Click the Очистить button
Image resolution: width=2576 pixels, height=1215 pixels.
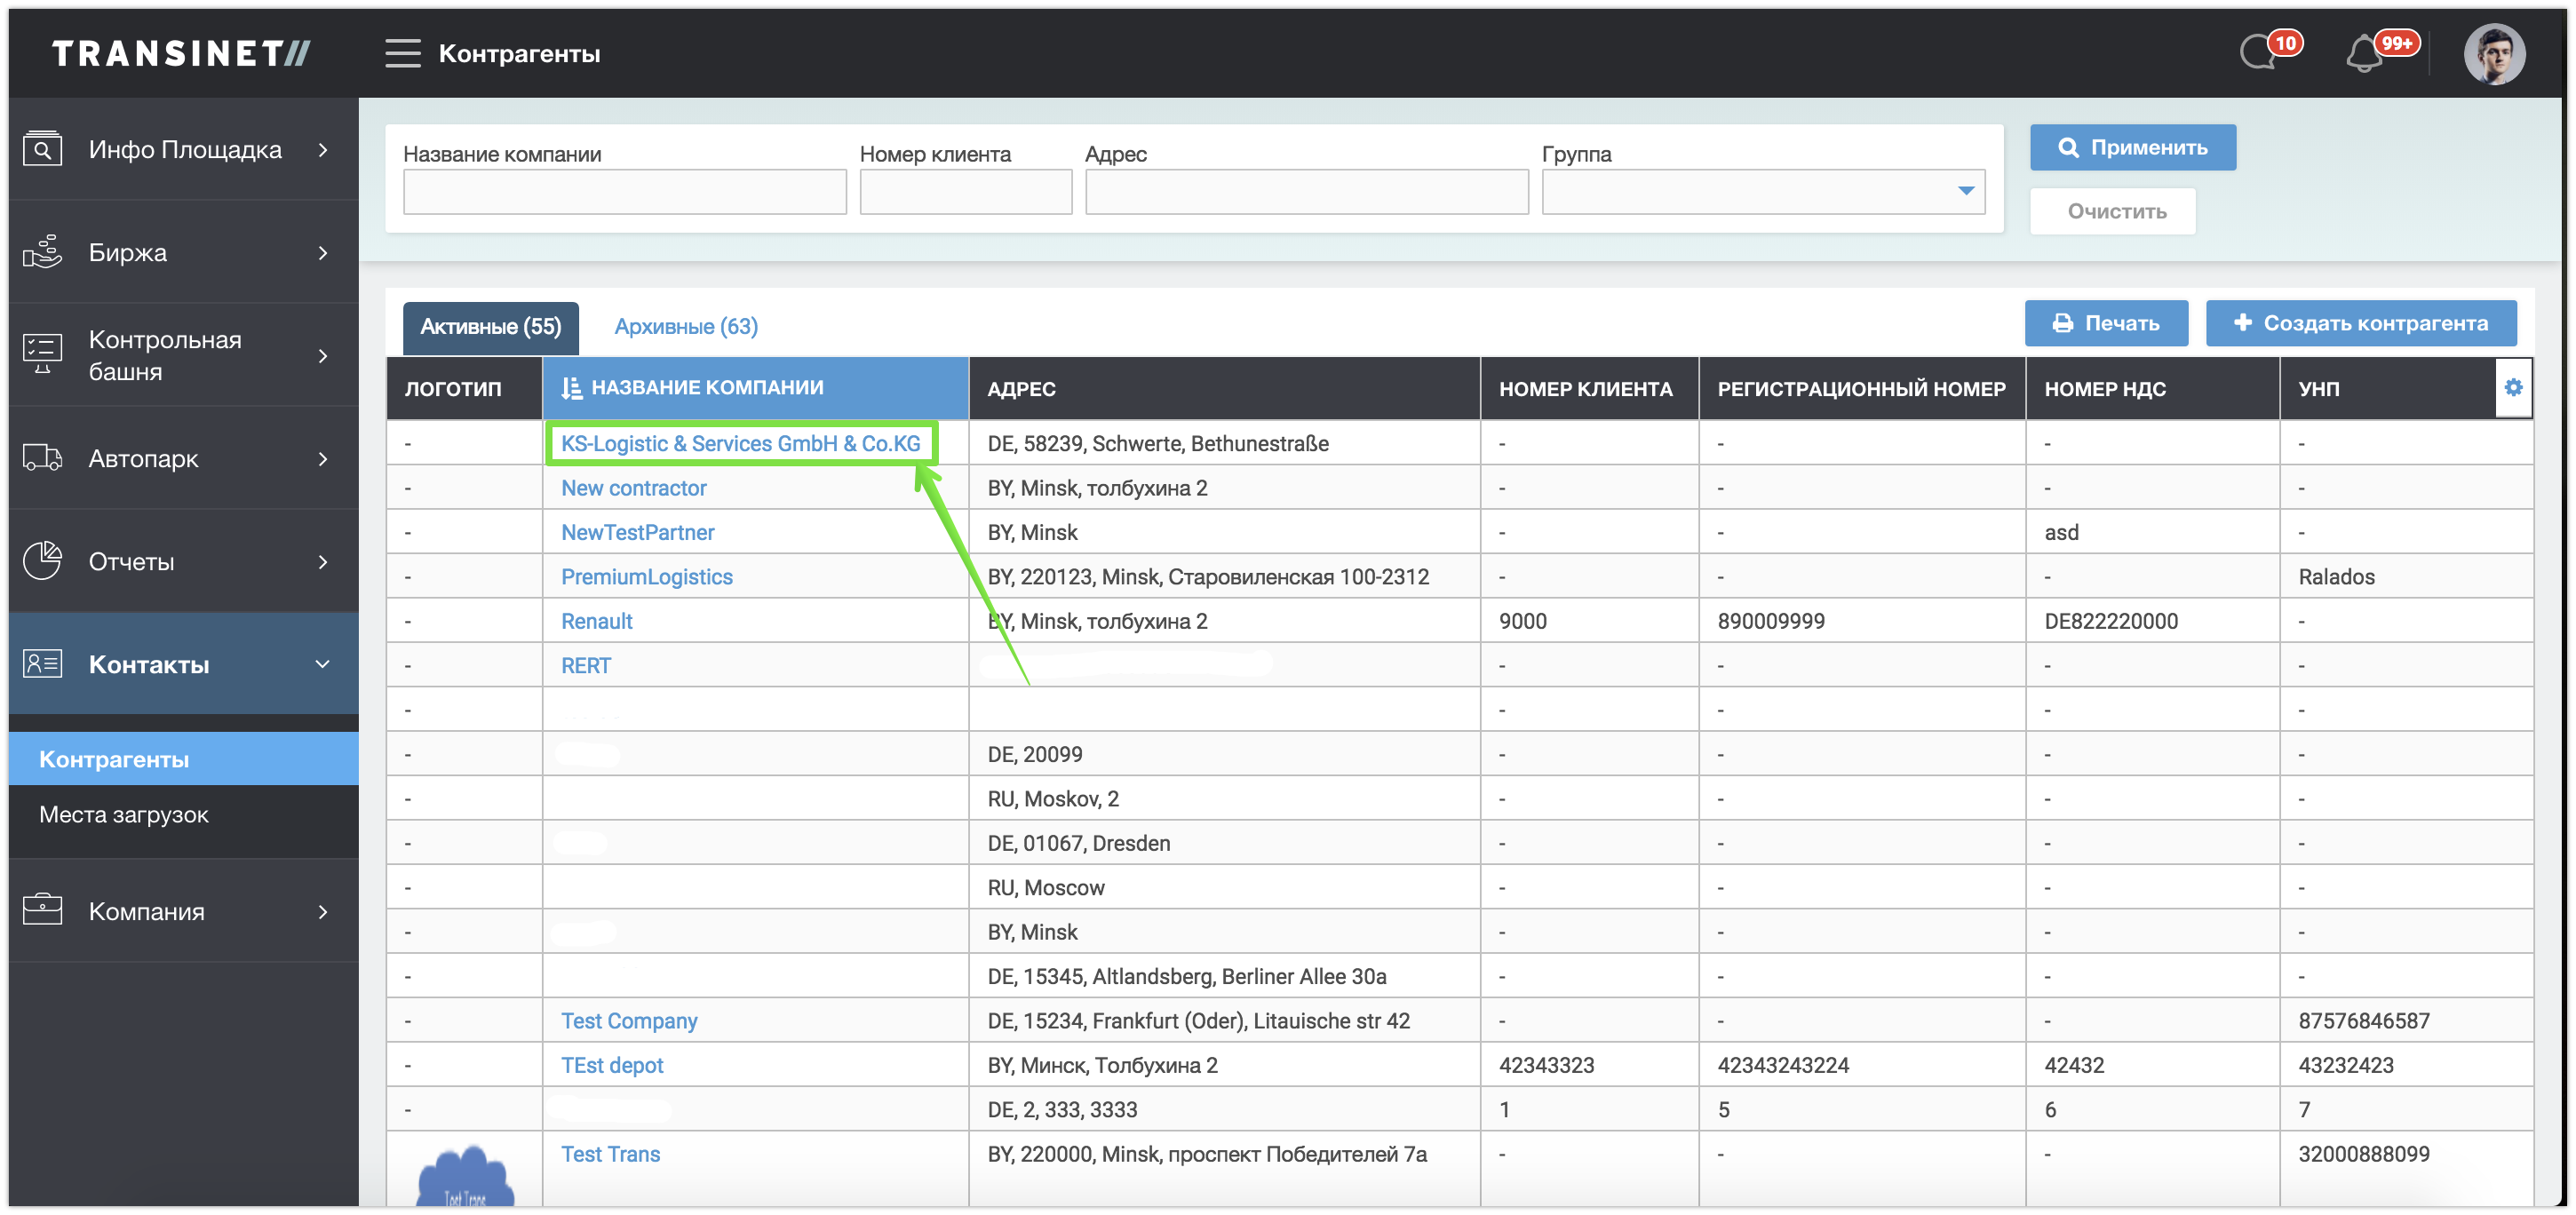coord(2112,211)
